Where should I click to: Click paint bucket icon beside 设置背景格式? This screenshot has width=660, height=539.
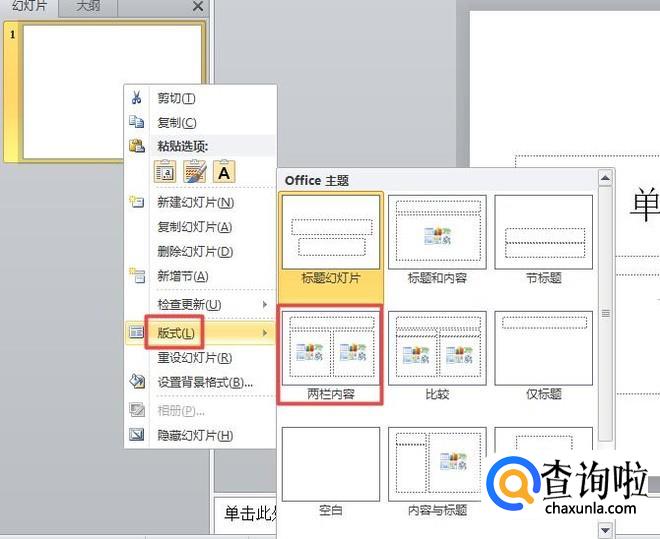point(137,381)
